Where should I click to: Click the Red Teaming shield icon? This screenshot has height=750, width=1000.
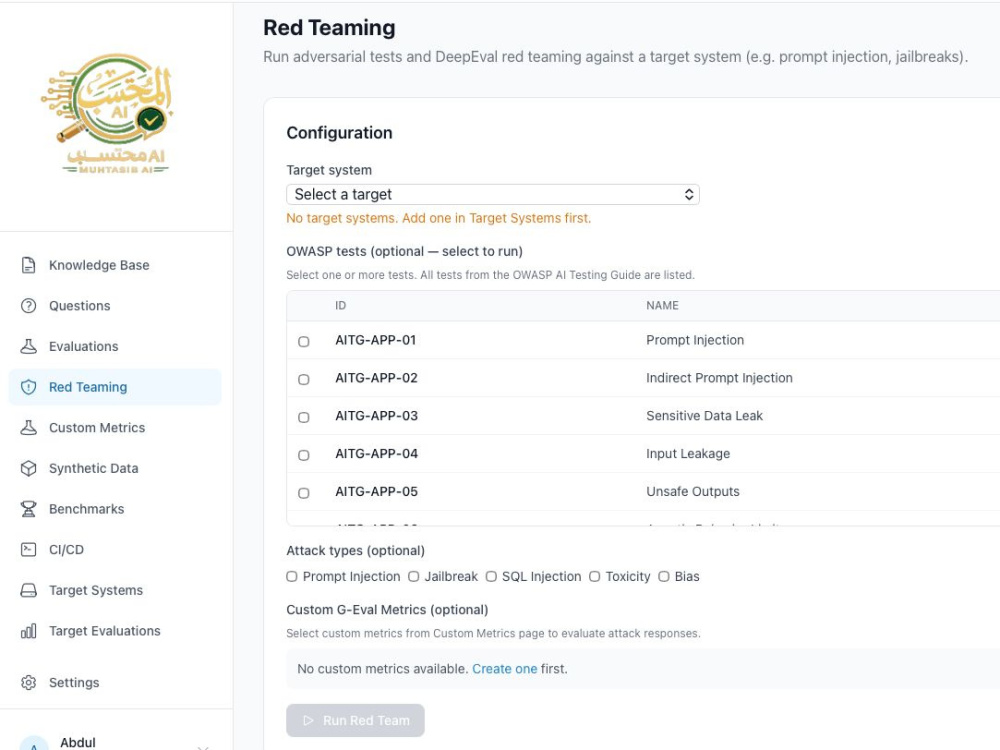click(x=29, y=387)
